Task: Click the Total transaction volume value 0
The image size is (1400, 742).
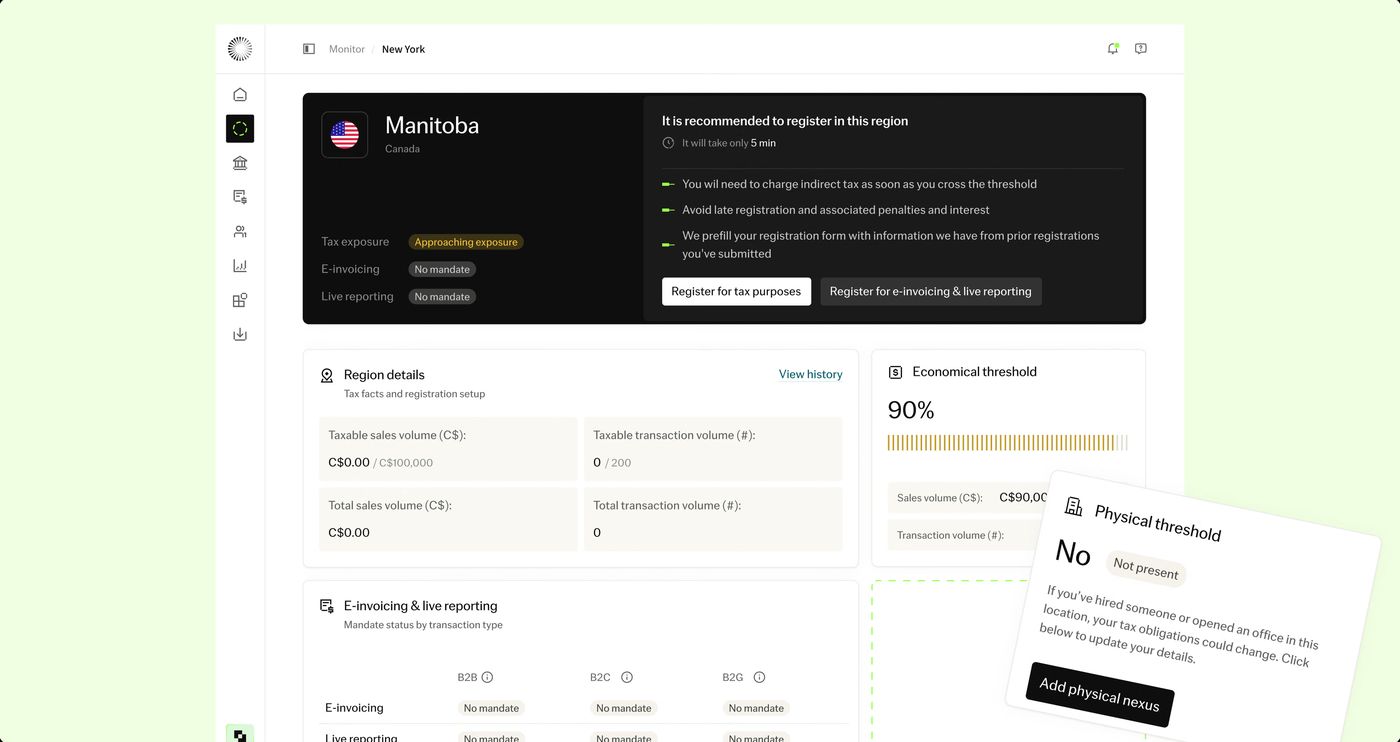Action: click(597, 533)
